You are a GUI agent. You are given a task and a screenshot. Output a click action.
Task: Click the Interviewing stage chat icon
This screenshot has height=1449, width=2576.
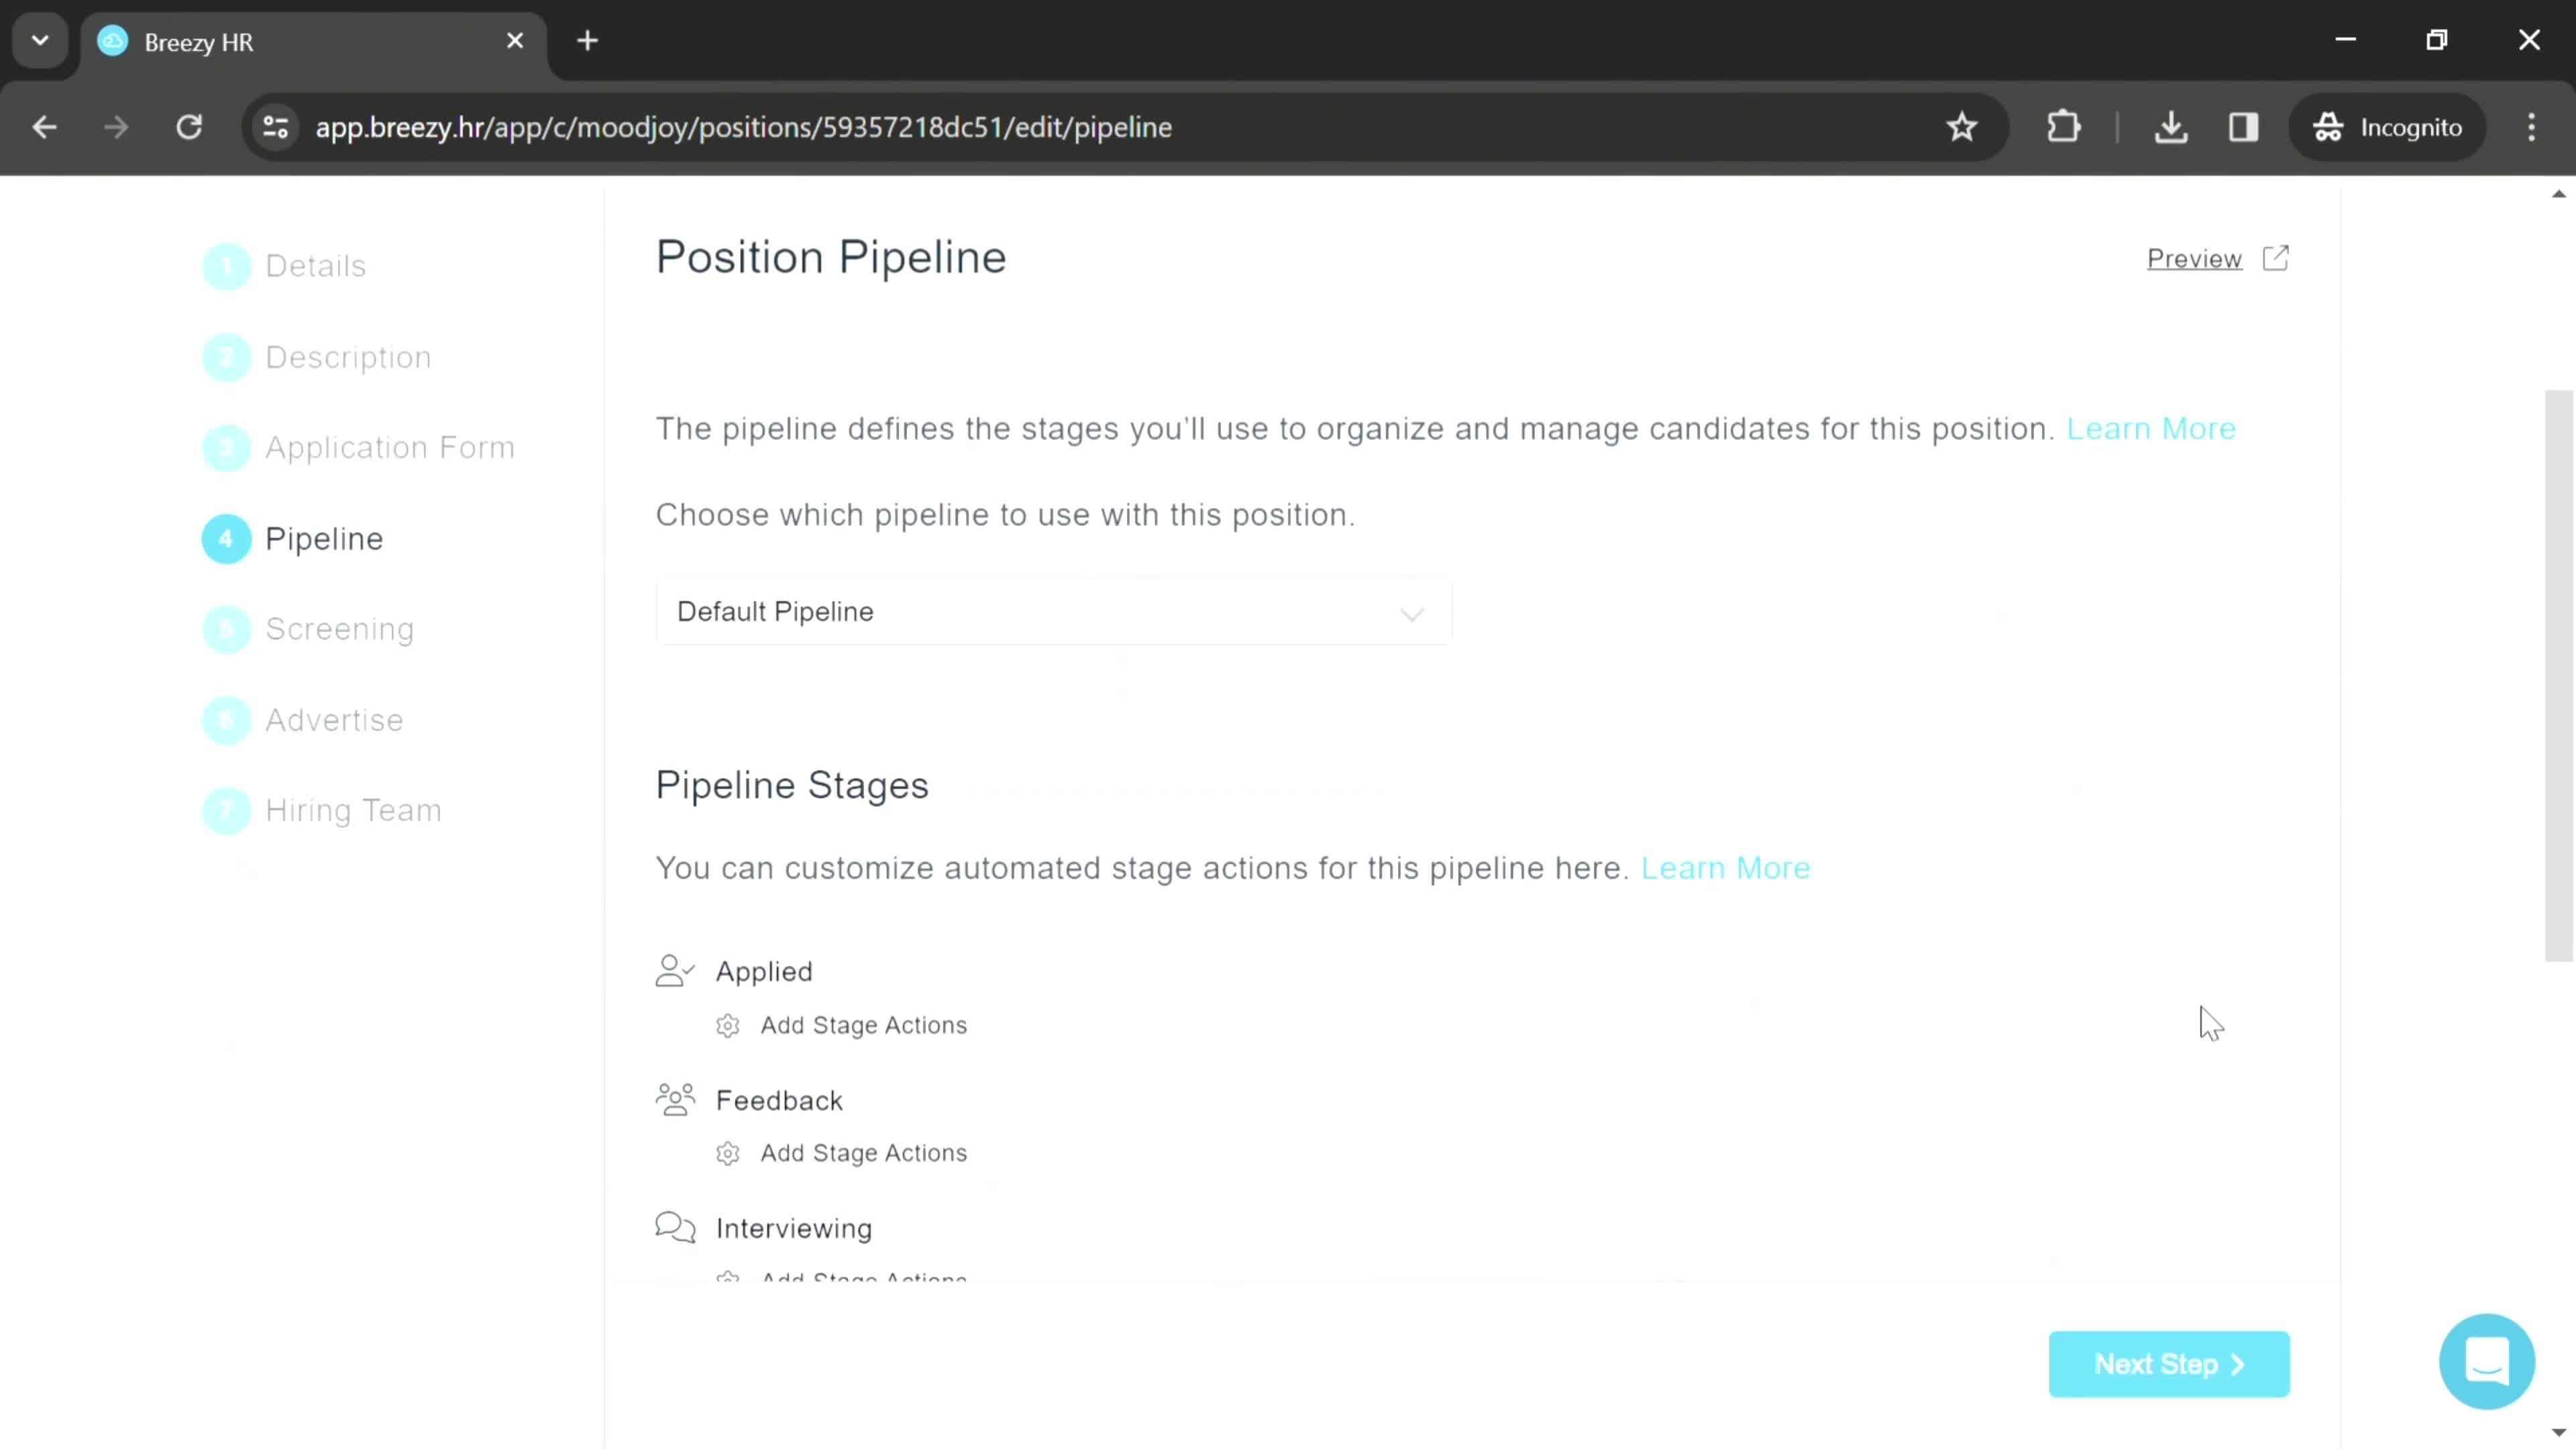pyautogui.click(x=674, y=1226)
